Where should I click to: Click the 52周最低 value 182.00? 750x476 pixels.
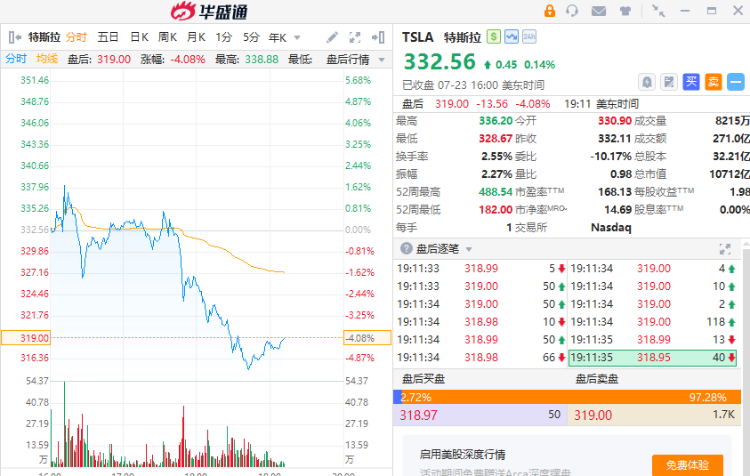pos(496,210)
